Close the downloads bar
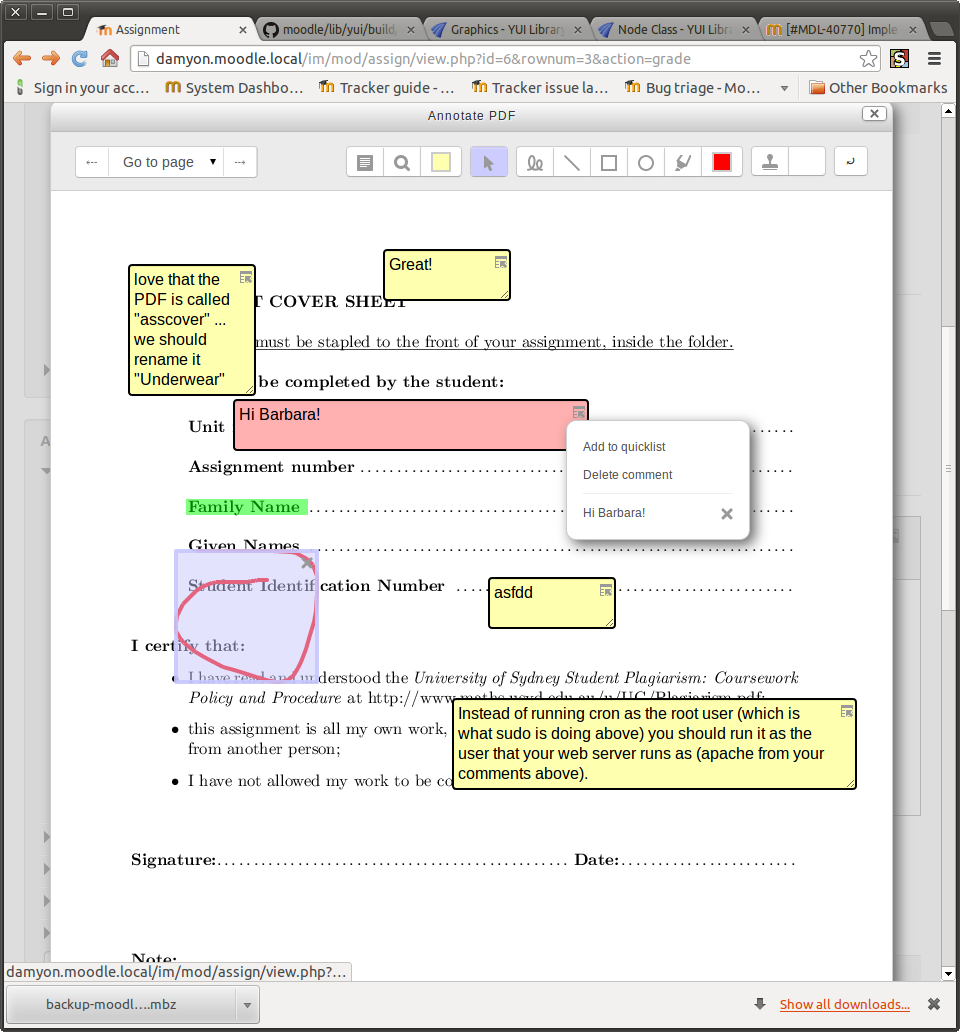 point(934,1004)
